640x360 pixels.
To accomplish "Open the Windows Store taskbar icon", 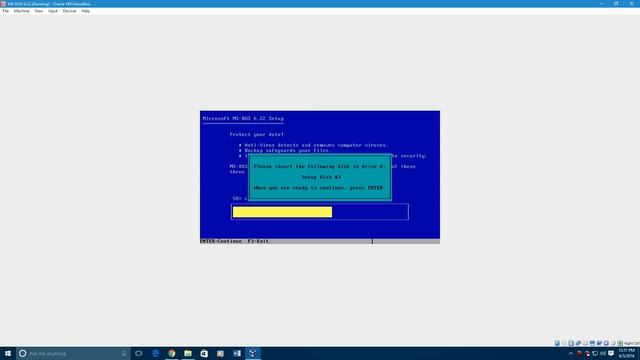I will (x=204, y=353).
